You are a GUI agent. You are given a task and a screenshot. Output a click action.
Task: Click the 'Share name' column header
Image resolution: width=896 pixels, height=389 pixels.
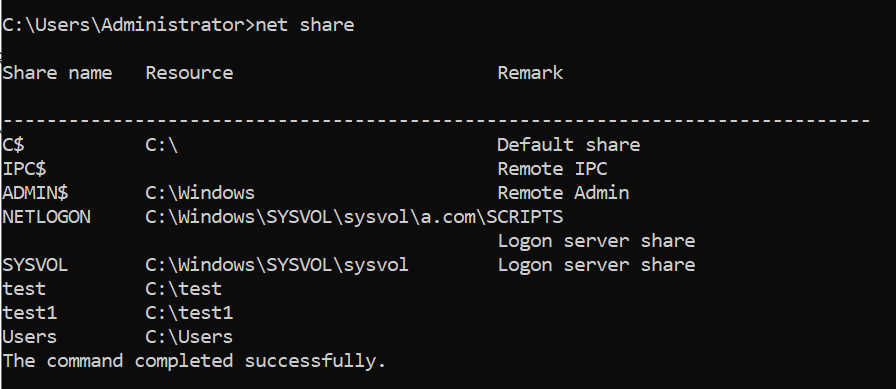(57, 73)
